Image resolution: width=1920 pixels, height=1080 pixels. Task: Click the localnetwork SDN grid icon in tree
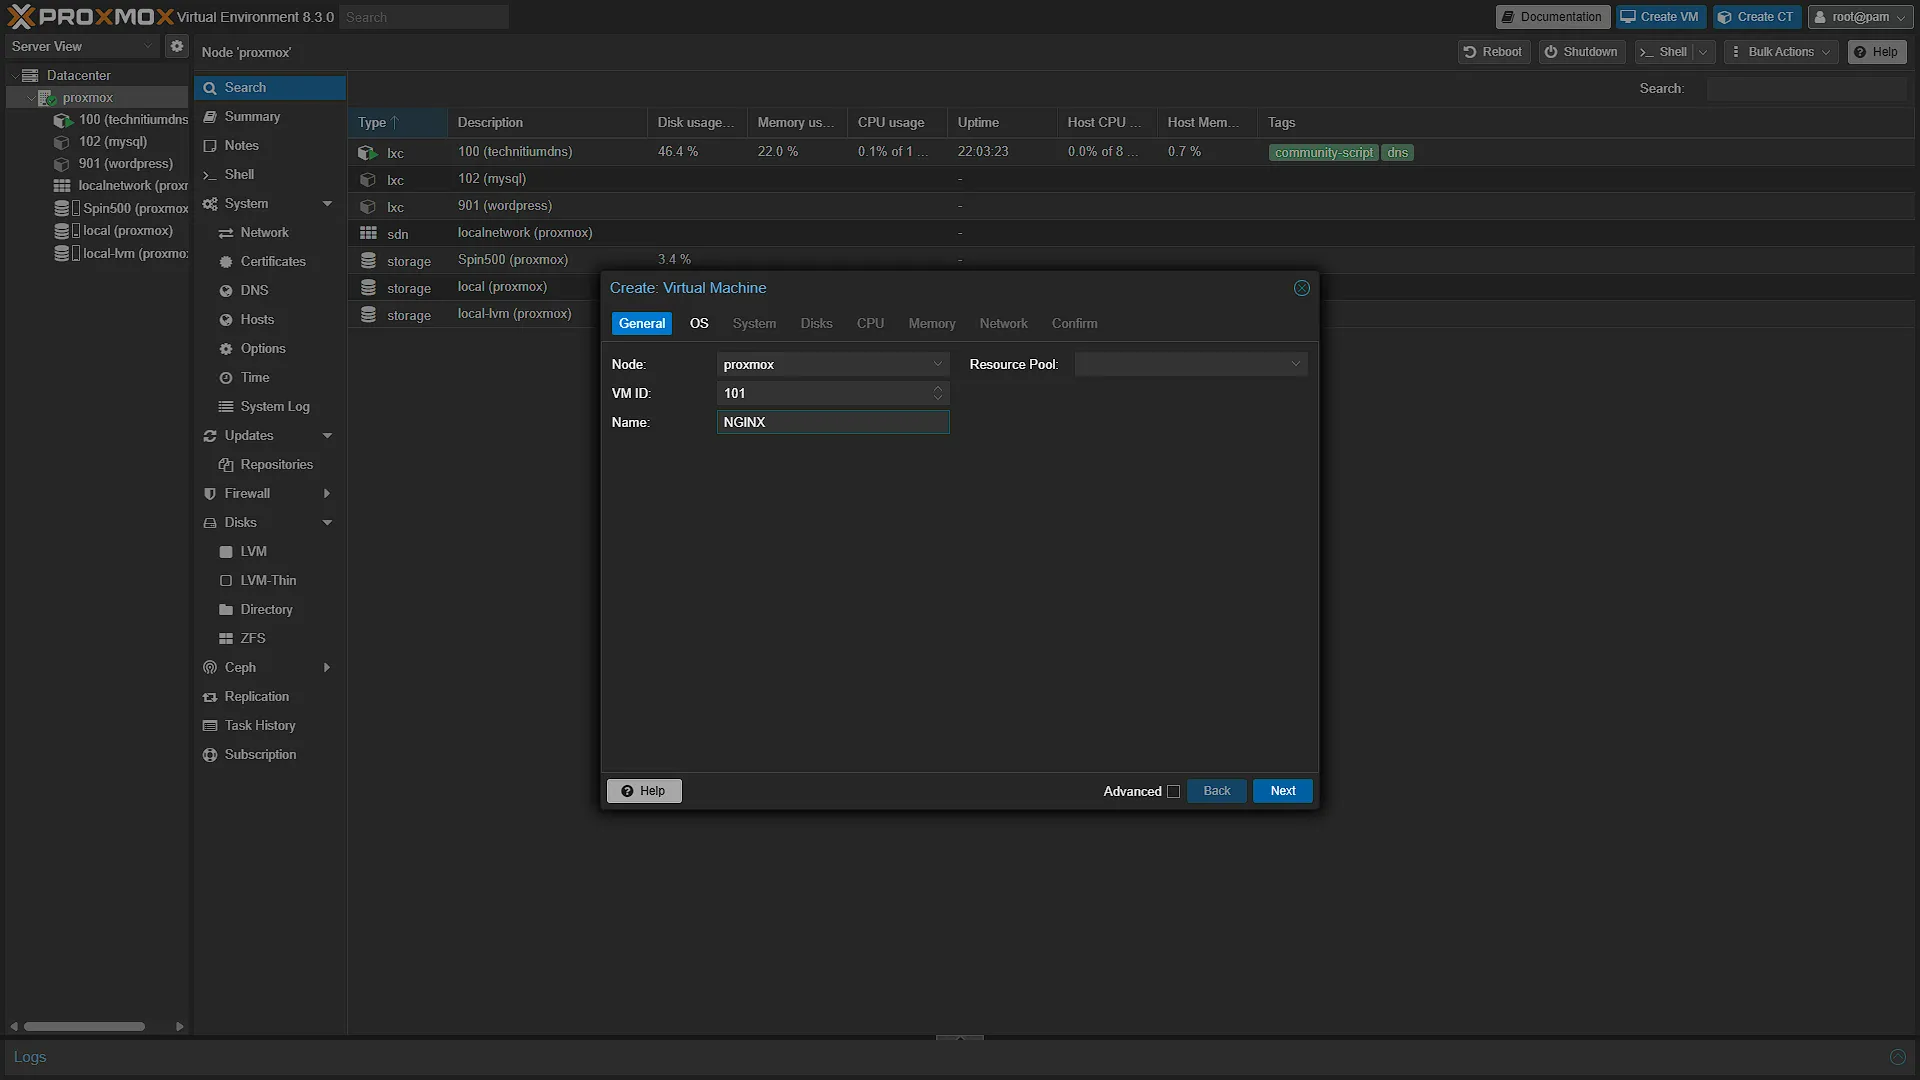pos(62,186)
